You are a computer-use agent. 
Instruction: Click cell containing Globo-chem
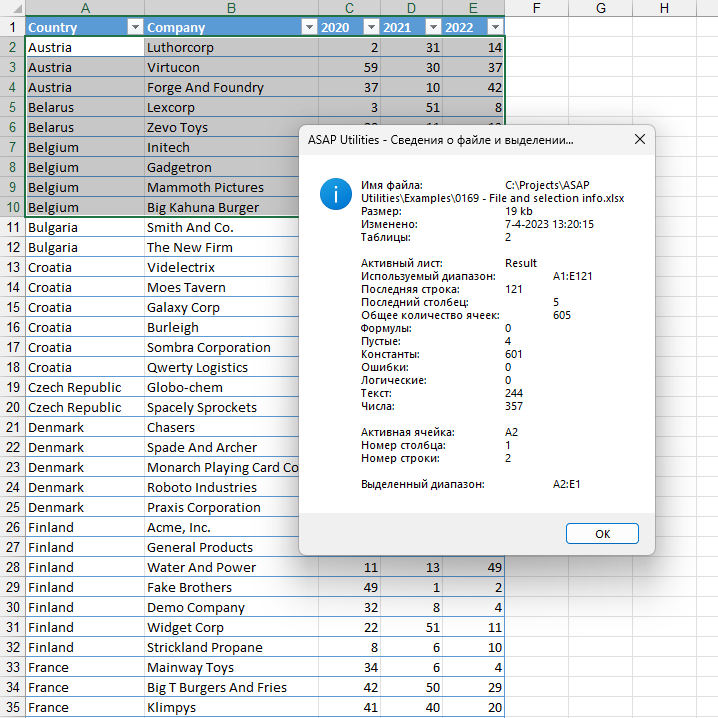point(222,387)
